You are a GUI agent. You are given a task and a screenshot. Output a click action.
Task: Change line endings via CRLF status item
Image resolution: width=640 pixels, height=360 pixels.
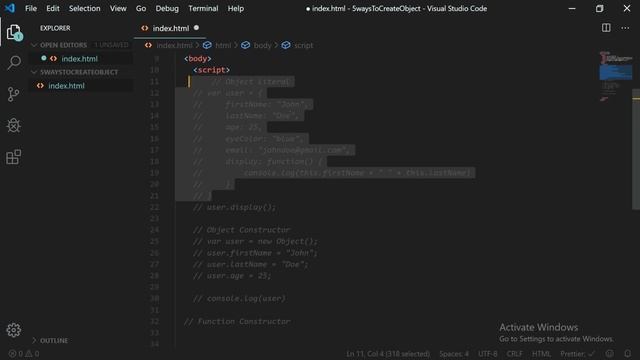[x=514, y=353]
